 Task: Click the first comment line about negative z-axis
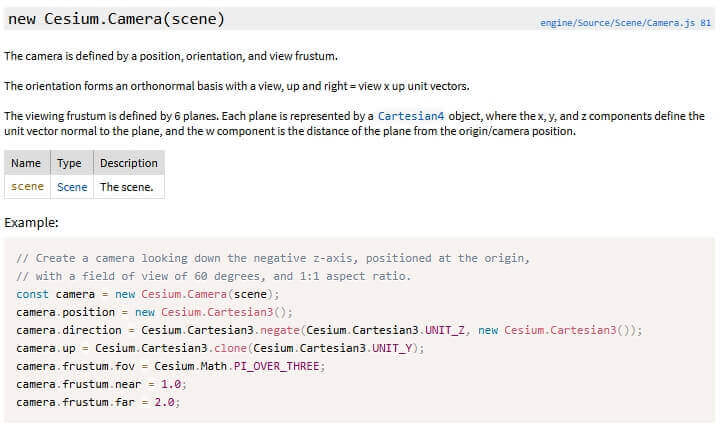[x=273, y=258]
